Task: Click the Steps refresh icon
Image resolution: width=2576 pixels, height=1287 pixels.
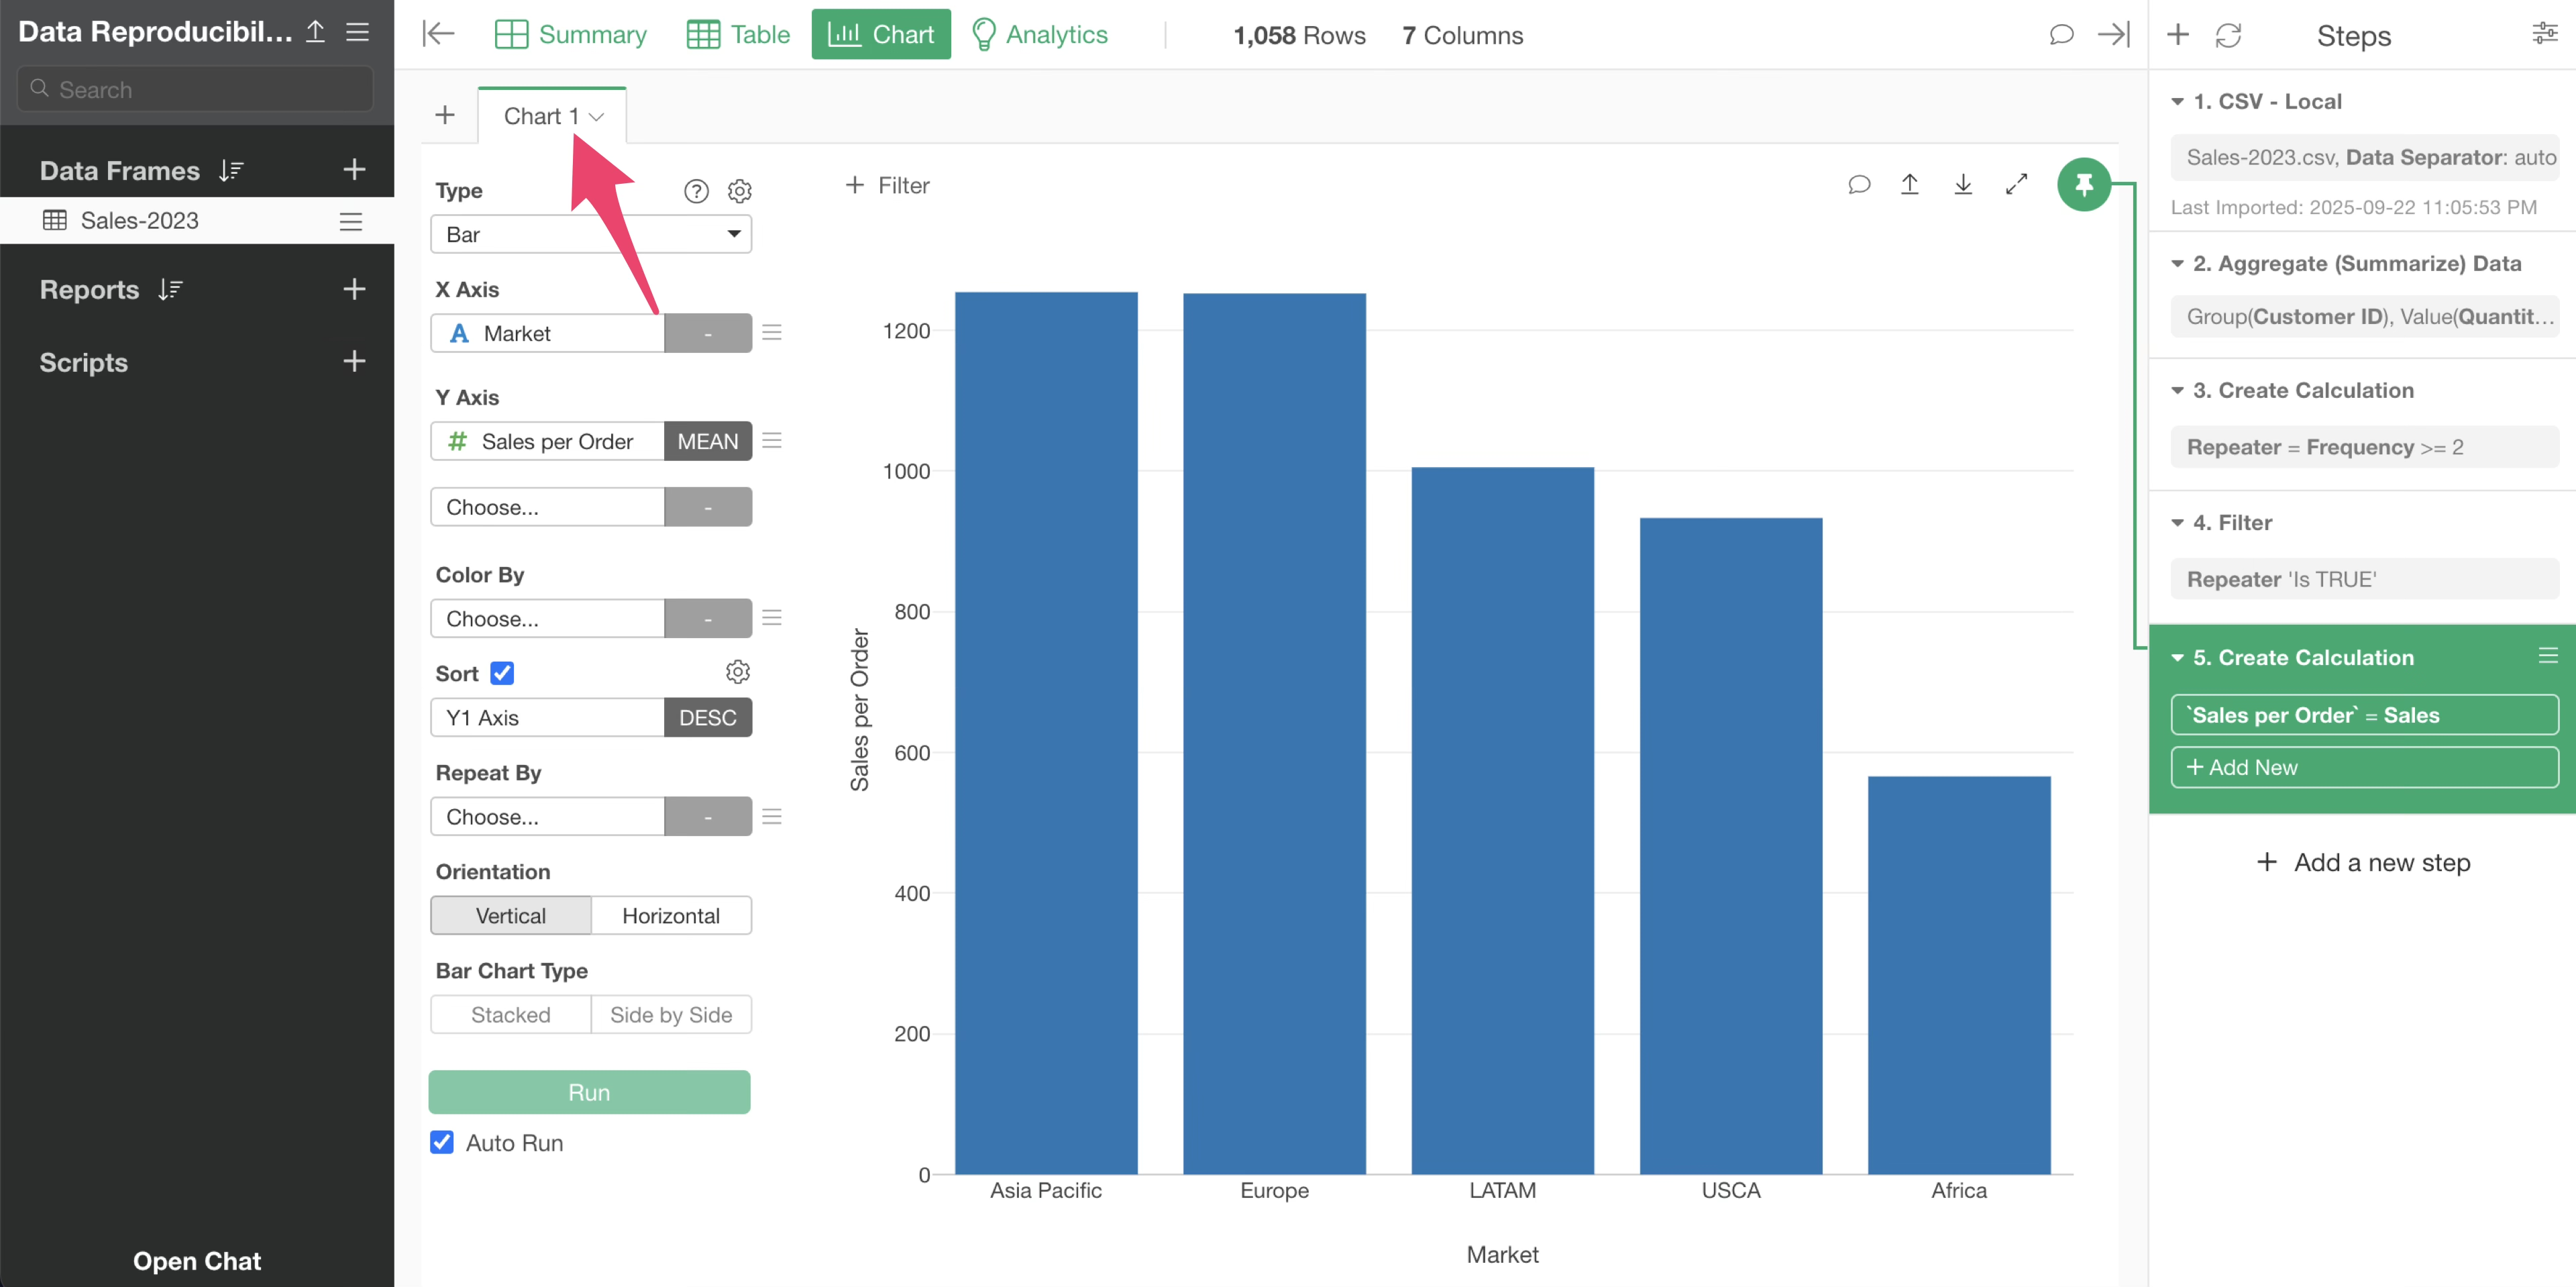Action: (2228, 35)
